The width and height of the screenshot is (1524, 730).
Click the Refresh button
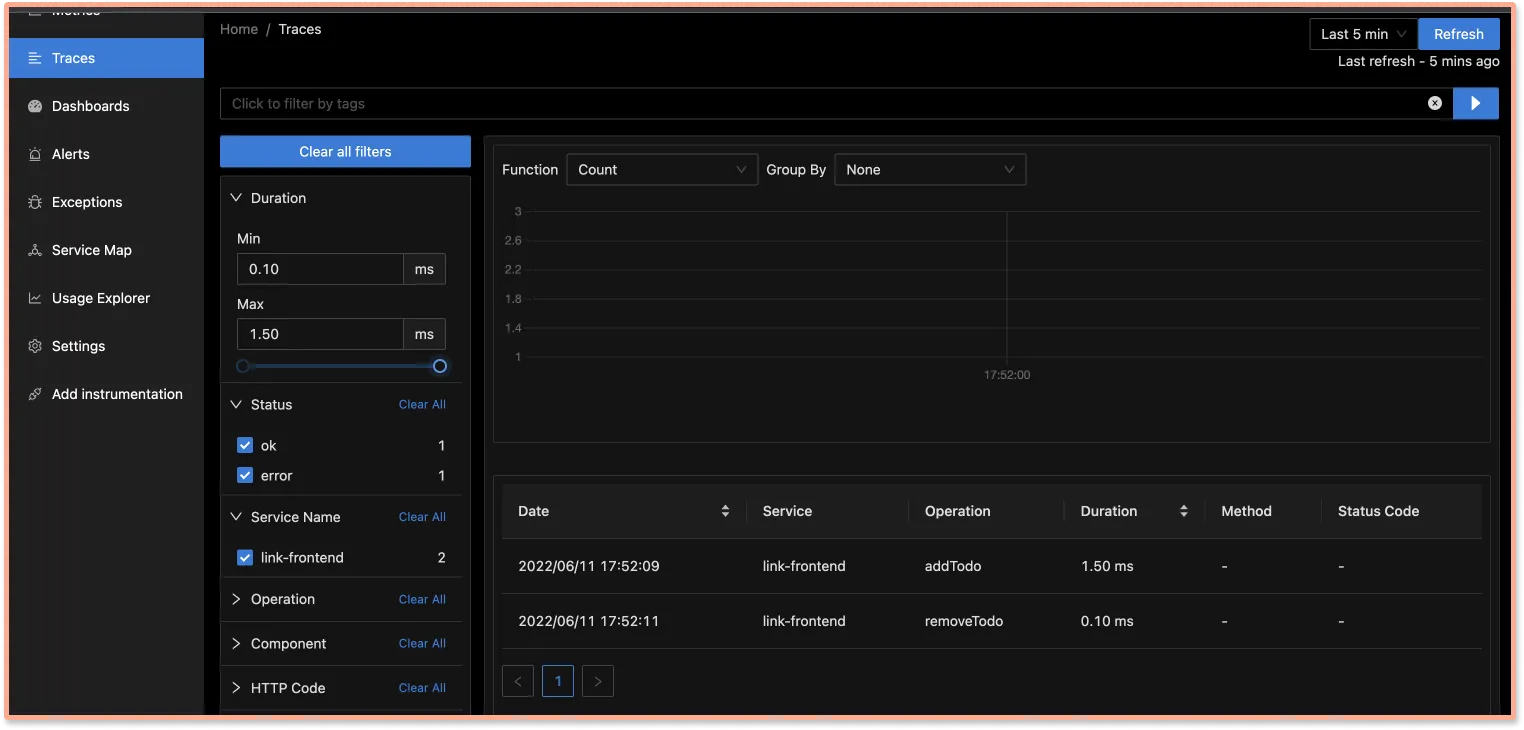pos(1459,34)
